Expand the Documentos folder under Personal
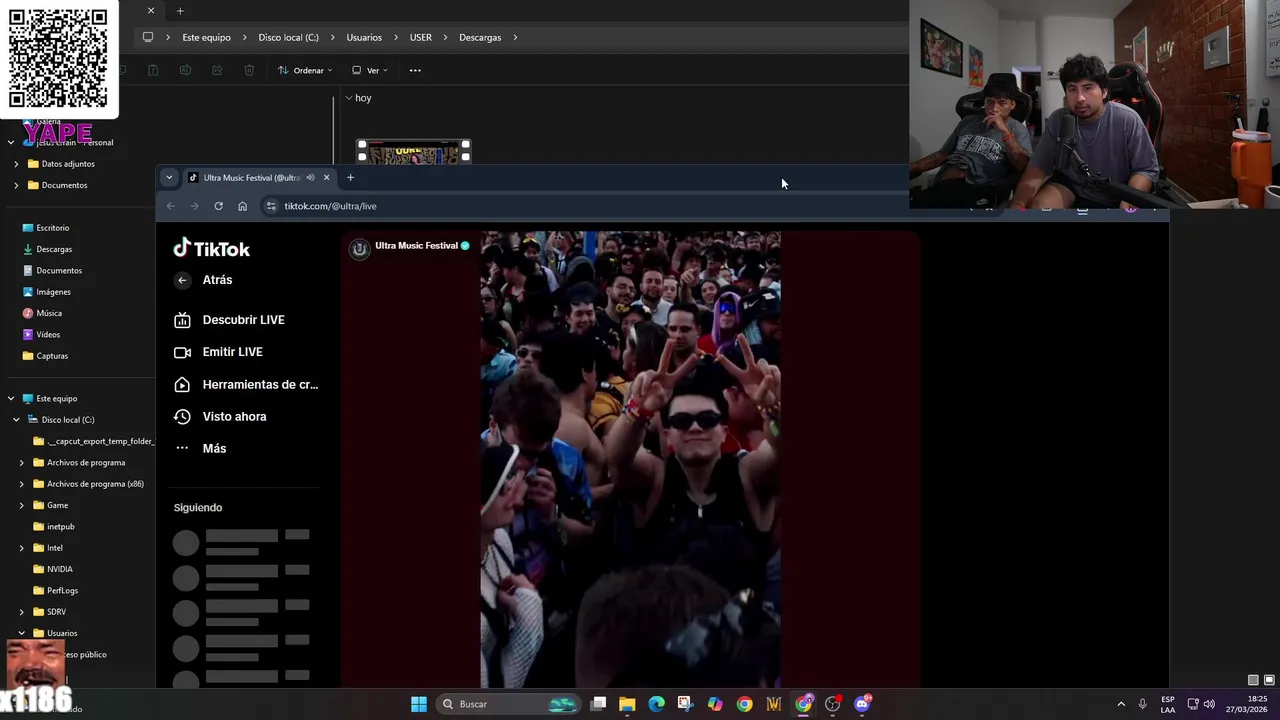The height and width of the screenshot is (720, 1280). (15, 185)
